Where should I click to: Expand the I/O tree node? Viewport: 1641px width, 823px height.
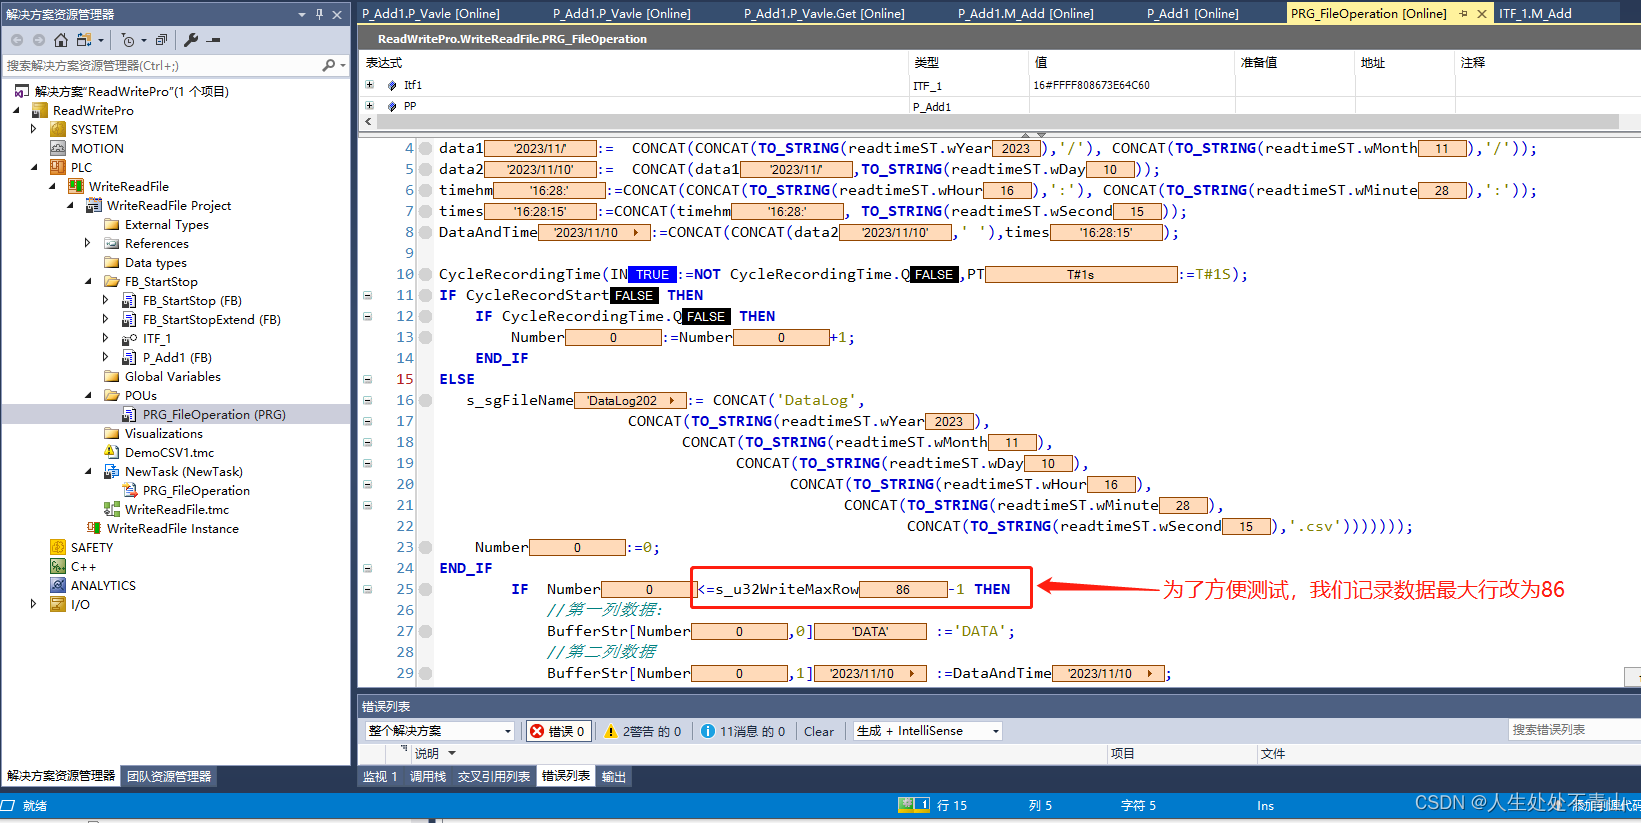pos(33,604)
